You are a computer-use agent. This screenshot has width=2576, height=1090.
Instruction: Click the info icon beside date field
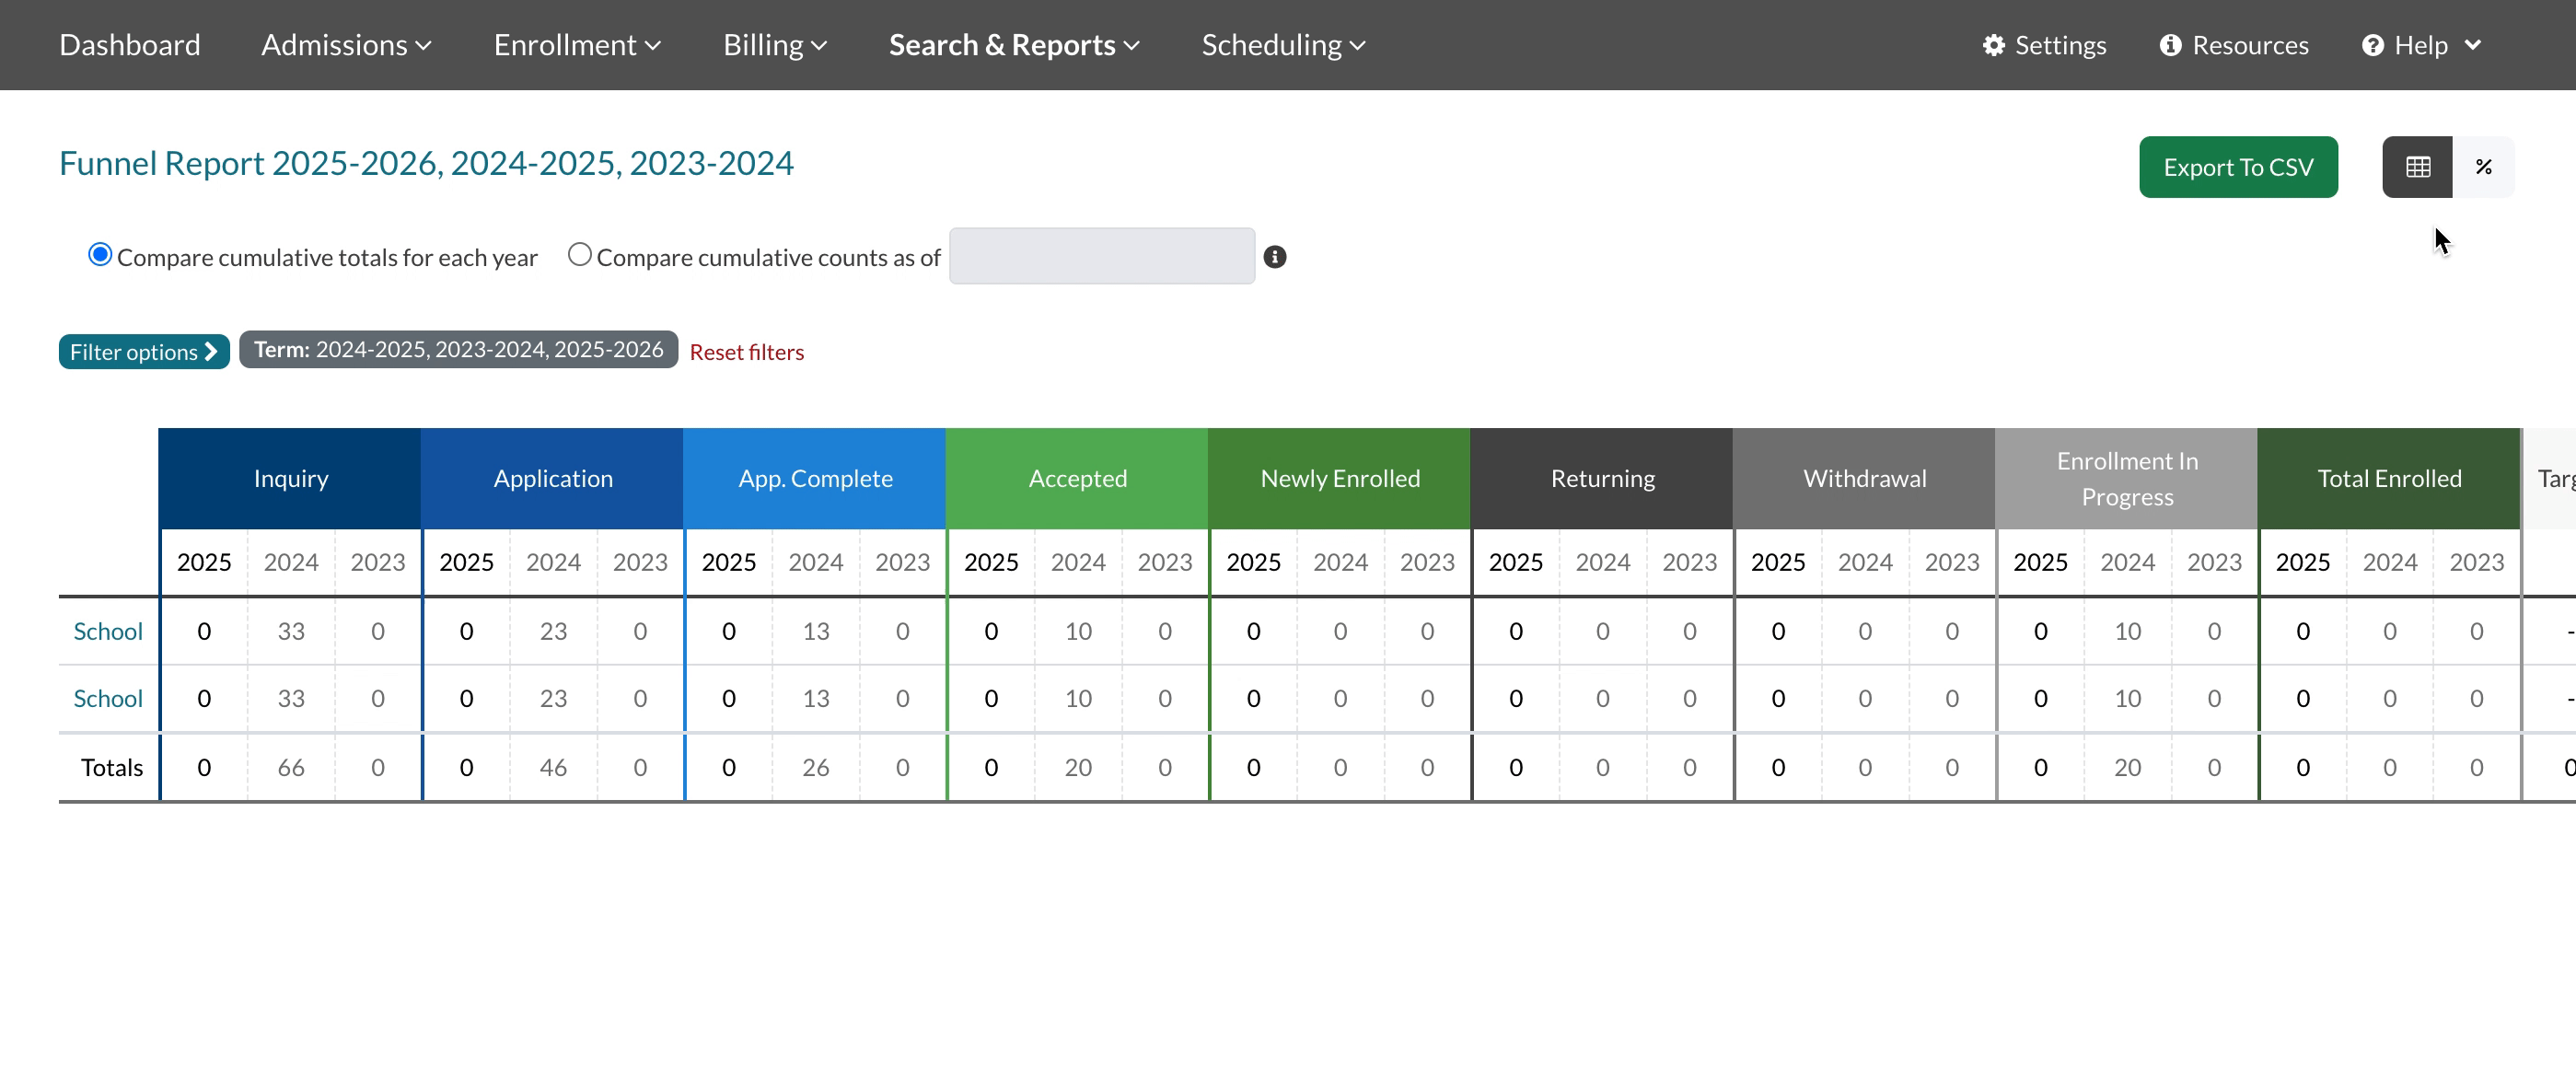pyautogui.click(x=1274, y=257)
